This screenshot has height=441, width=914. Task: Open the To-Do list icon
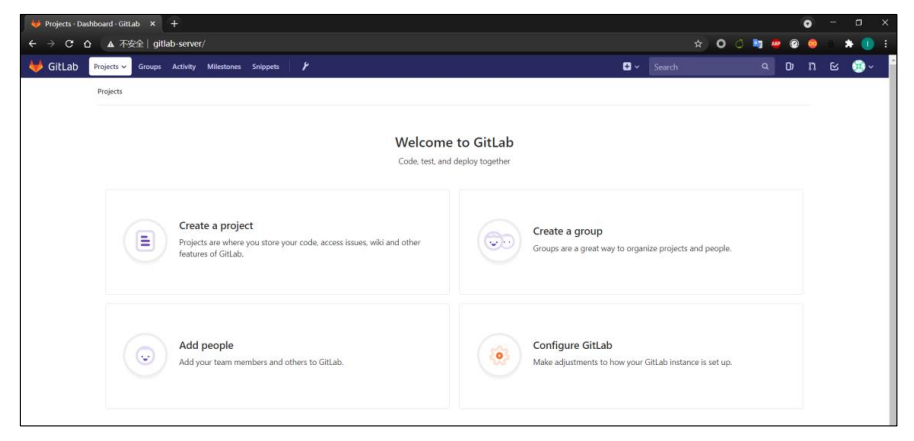coord(834,67)
